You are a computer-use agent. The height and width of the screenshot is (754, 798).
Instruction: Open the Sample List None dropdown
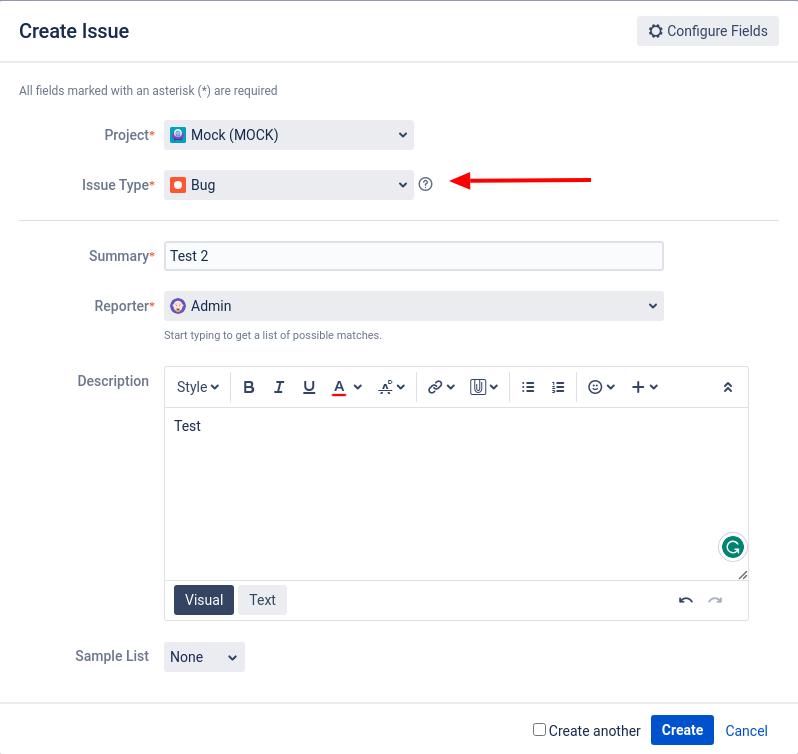point(204,657)
